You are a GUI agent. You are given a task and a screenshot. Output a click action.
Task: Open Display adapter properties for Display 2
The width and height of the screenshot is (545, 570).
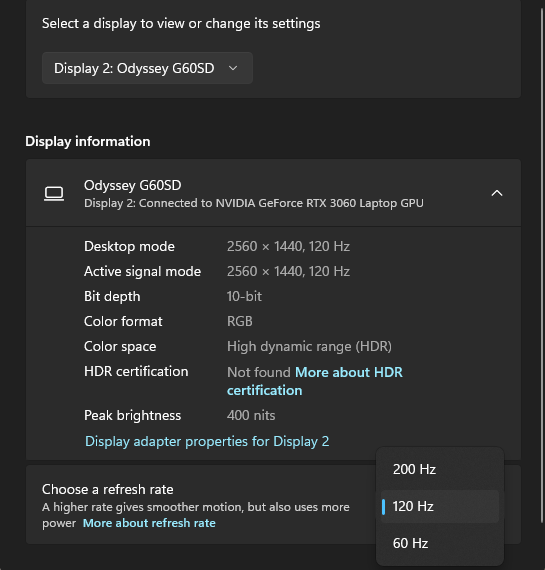coord(207,441)
